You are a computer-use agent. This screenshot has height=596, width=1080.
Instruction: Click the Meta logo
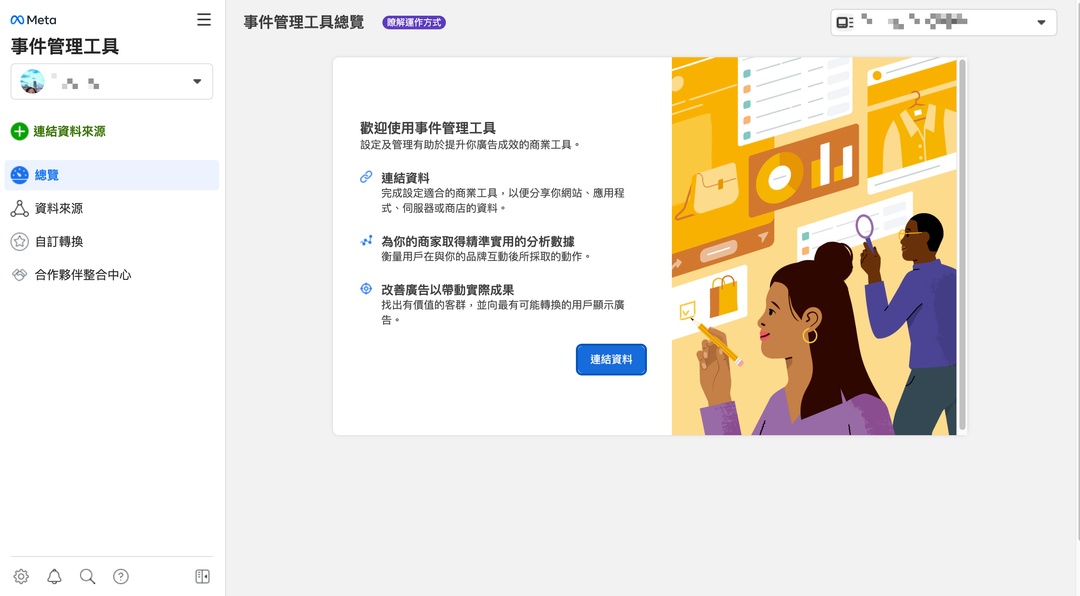pyautogui.click(x=33, y=20)
